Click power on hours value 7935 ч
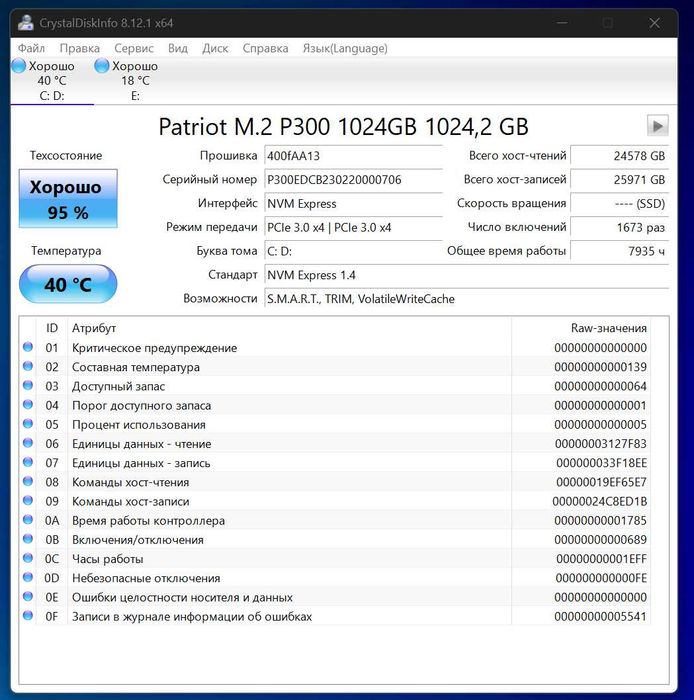Viewport: 694px width, 700px height. coord(619,251)
